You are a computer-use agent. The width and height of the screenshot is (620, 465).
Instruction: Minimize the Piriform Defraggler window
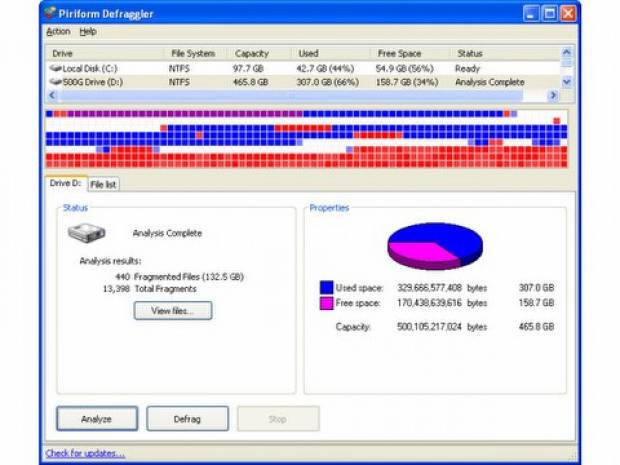coord(531,13)
